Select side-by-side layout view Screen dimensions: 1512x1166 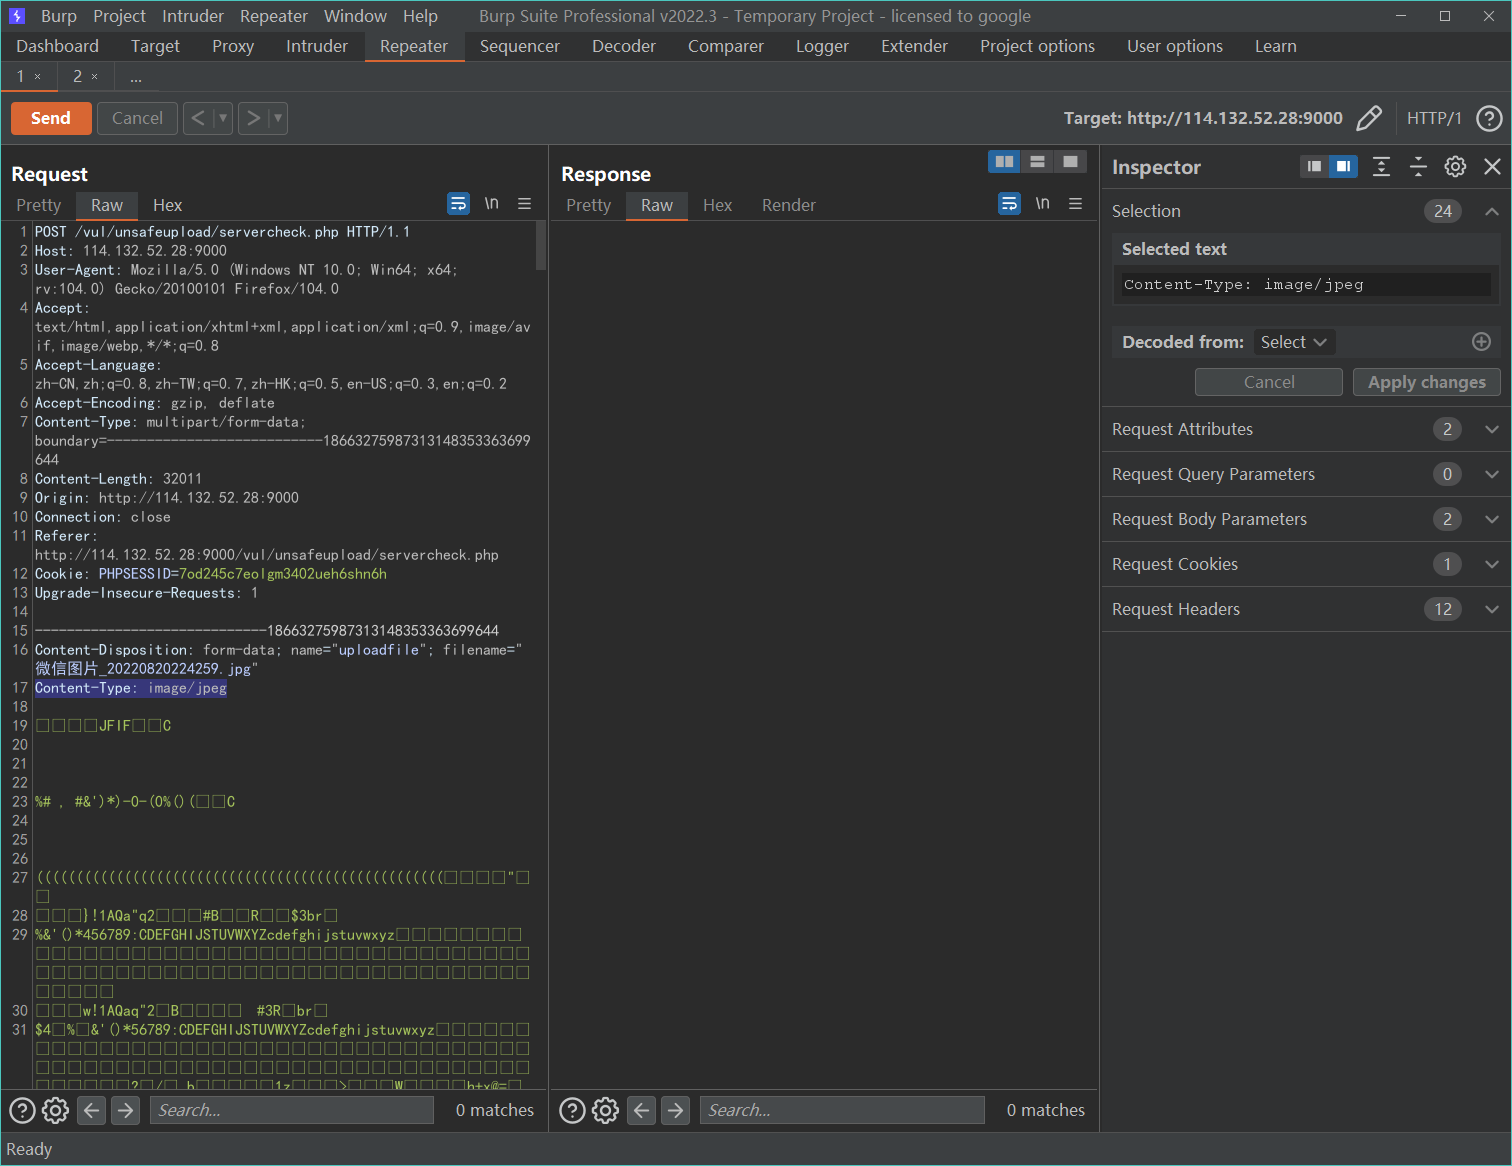1004,161
